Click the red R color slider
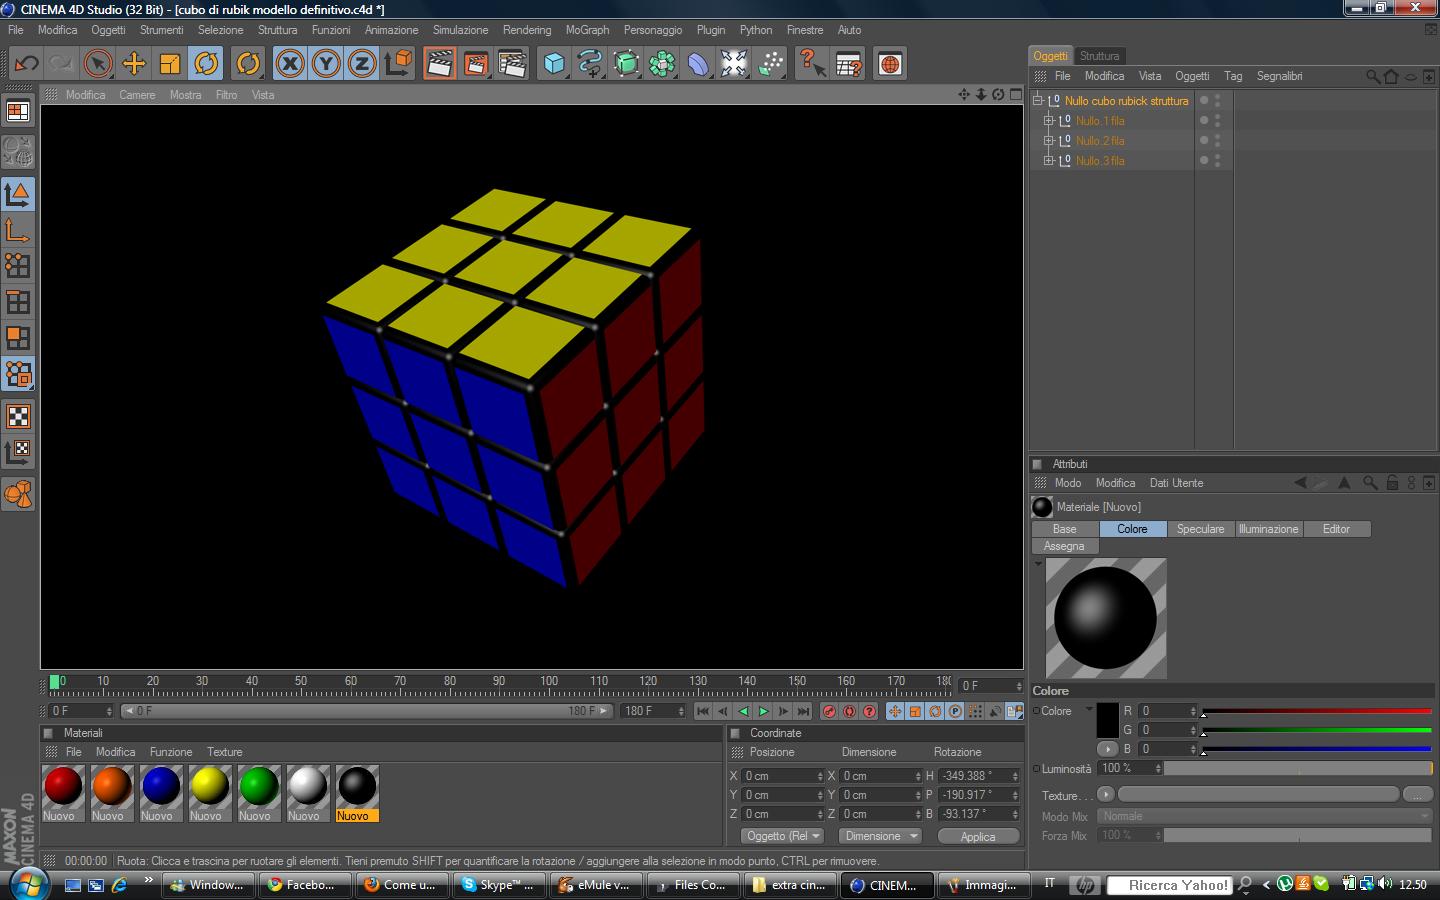The image size is (1440, 900). 1317,711
